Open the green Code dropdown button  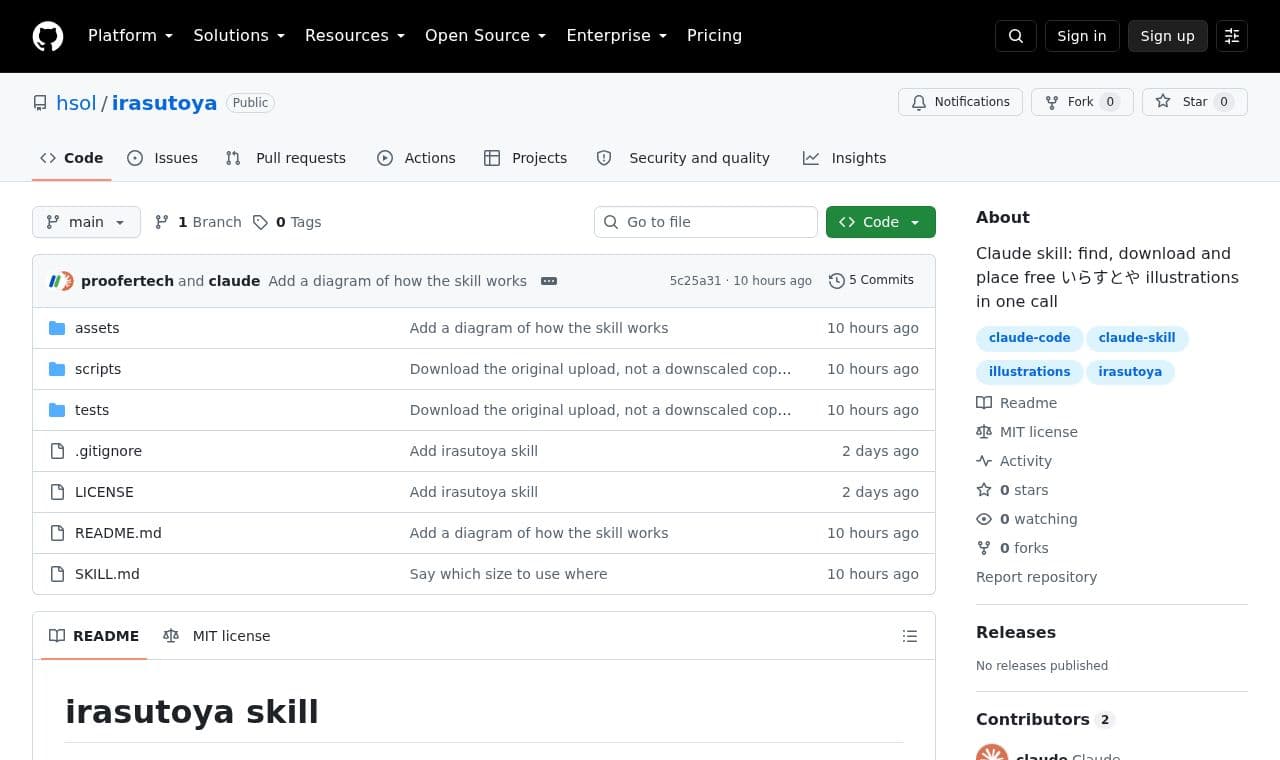(x=881, y=222)
